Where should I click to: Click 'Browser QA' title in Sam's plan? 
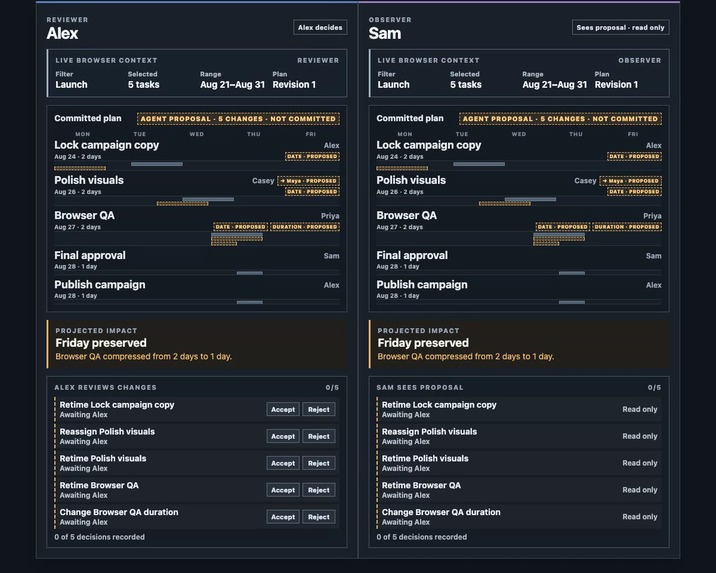406,216
